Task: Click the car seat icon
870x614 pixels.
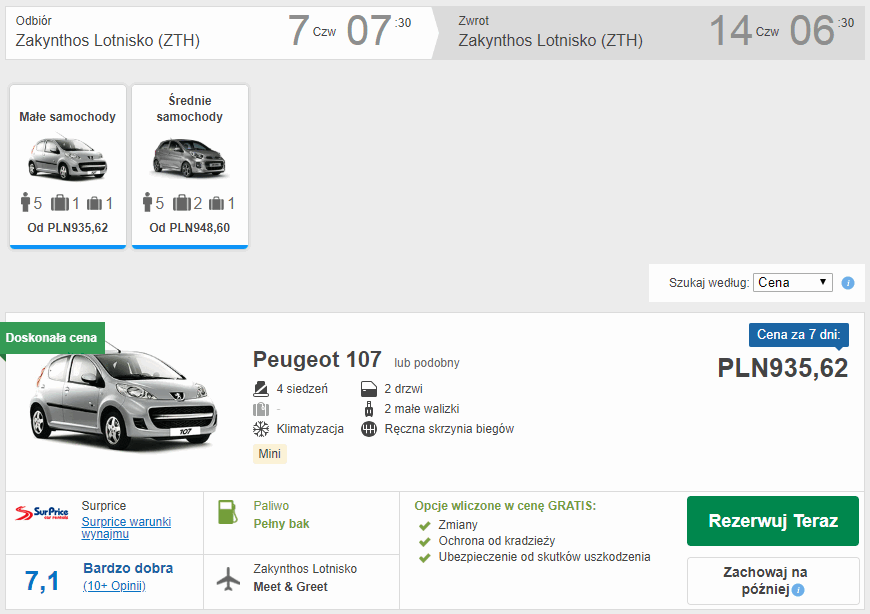Action: (x=260, y=389)
